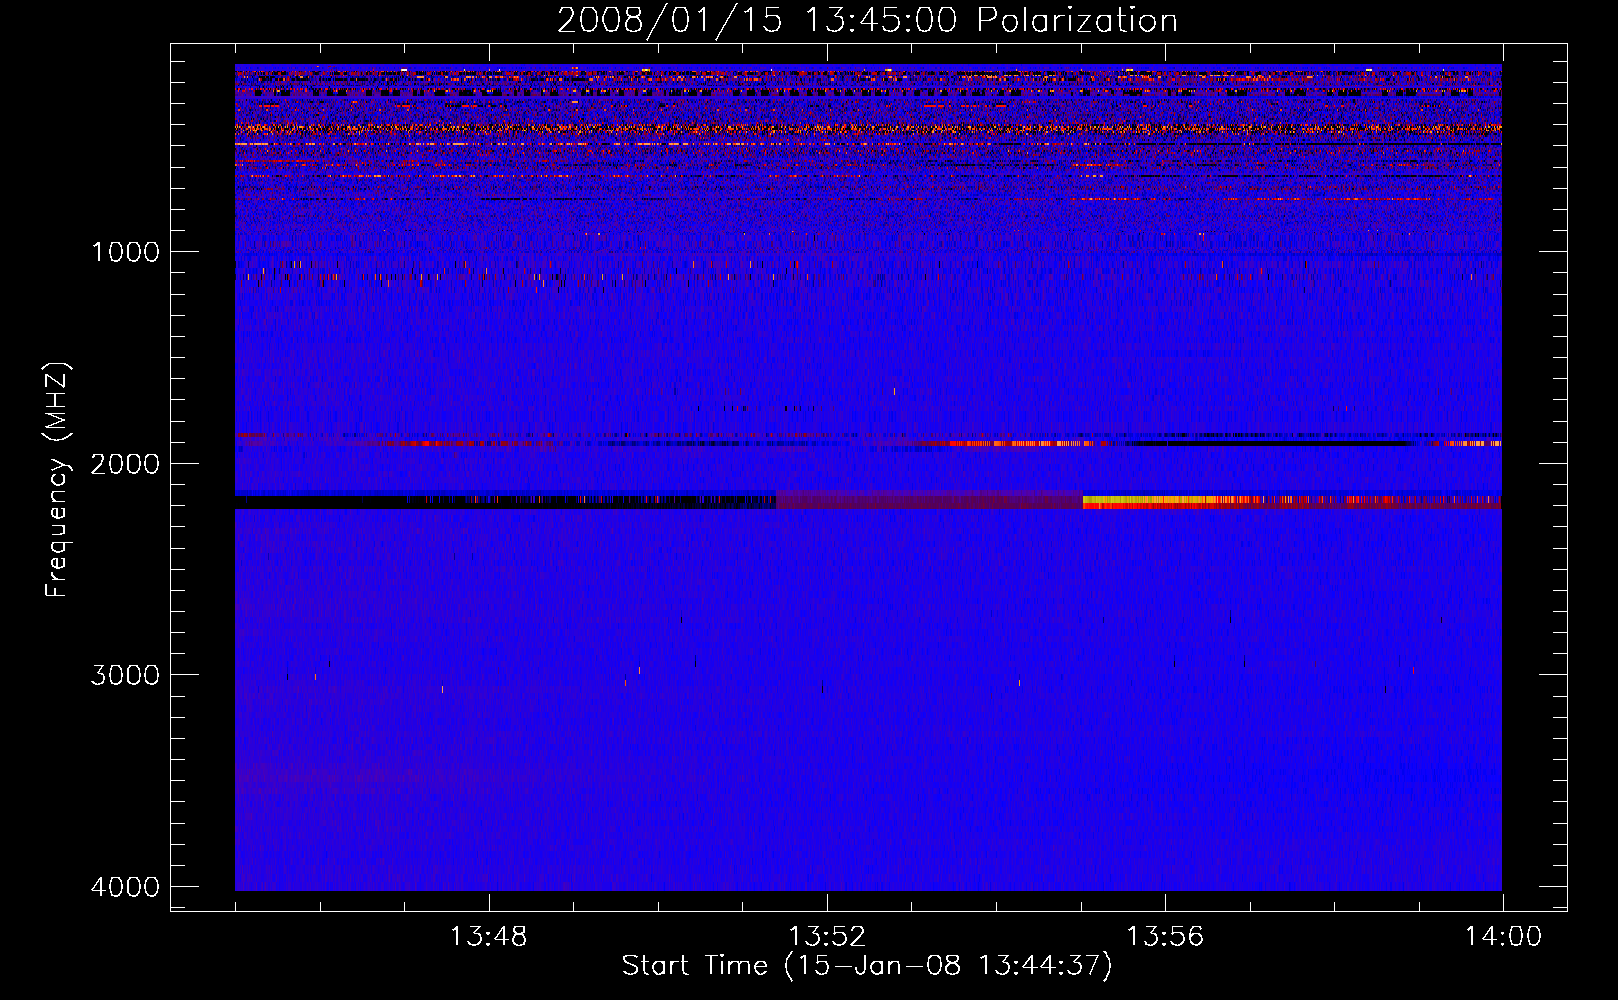The height and width of the screenshot is (1000, 1618).
Task: Click the 'Frequency (MHZ)' axis label
Action: [57, 480]
